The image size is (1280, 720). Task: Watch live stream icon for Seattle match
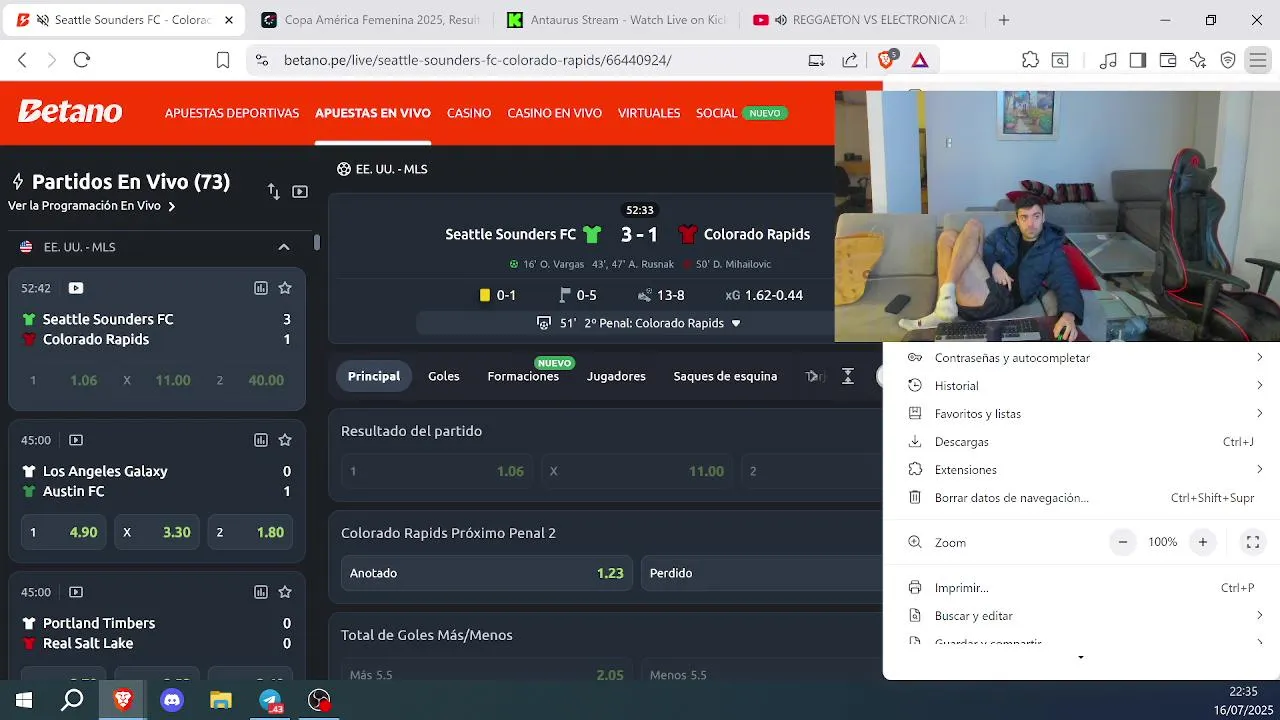(x=76, y=288)
